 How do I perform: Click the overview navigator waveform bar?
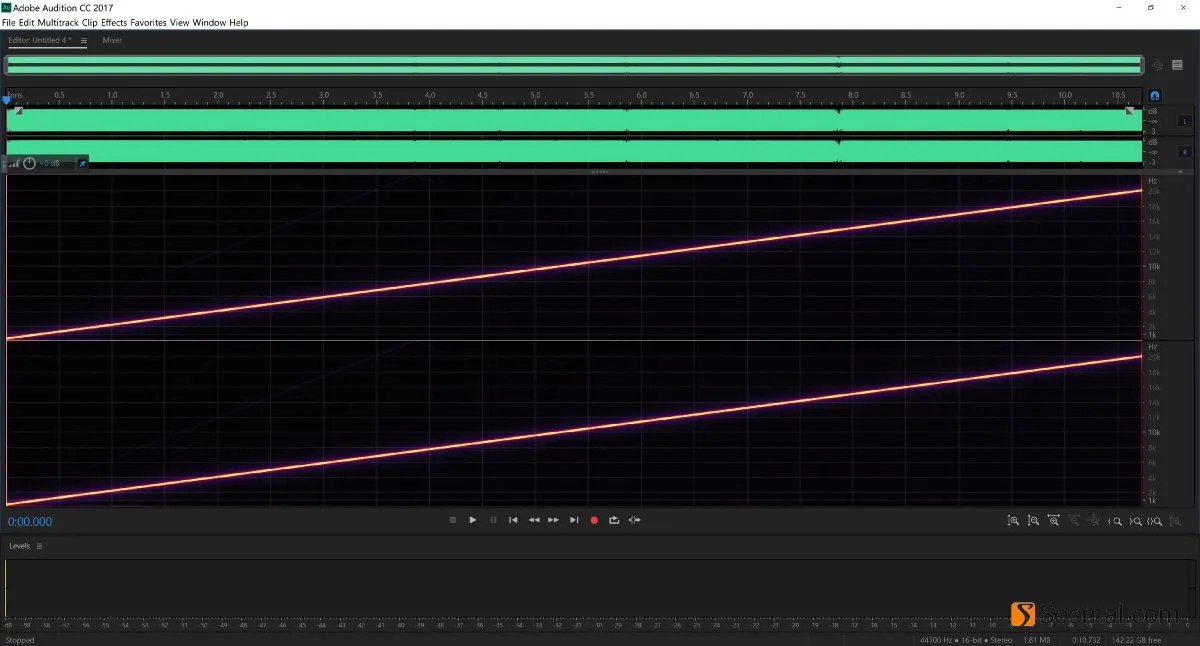[574, 65]
